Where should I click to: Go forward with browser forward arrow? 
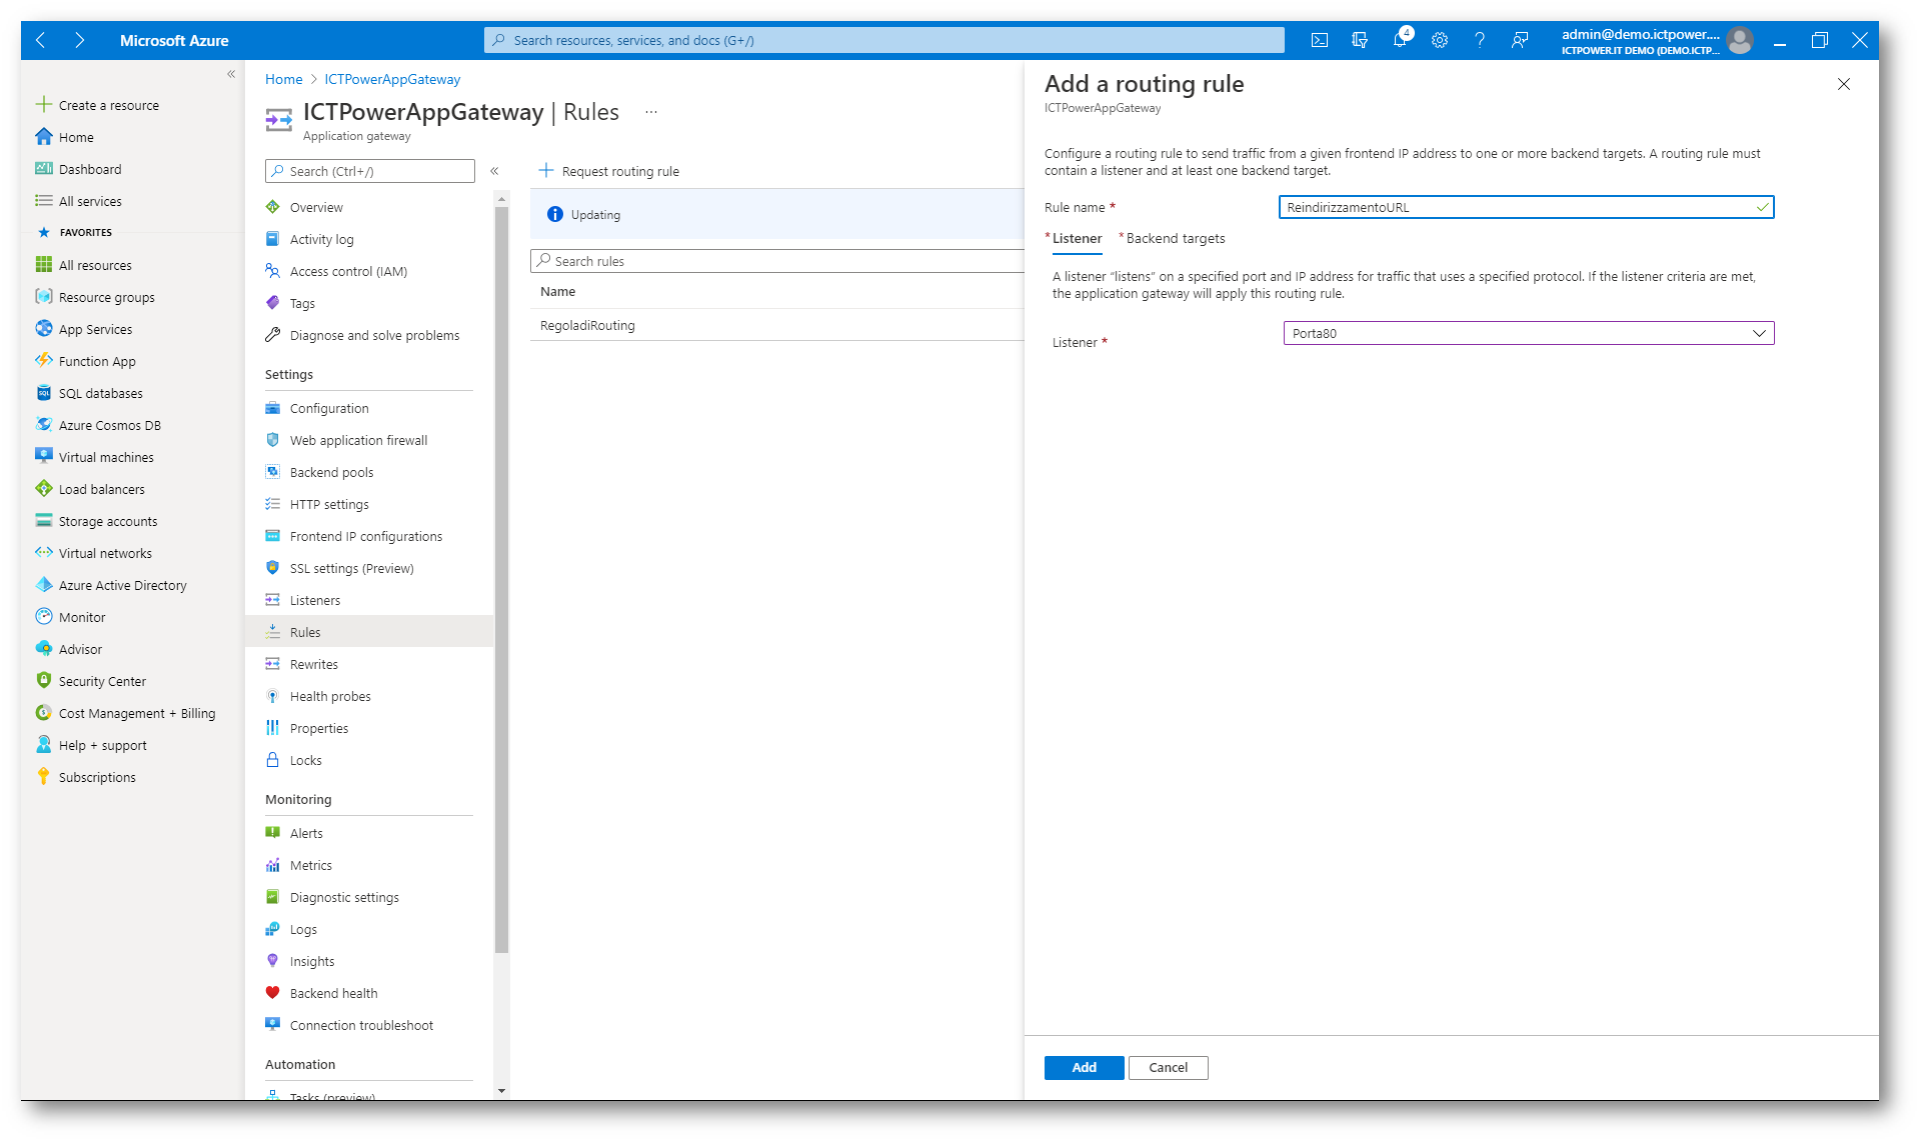tap(79, 40)
